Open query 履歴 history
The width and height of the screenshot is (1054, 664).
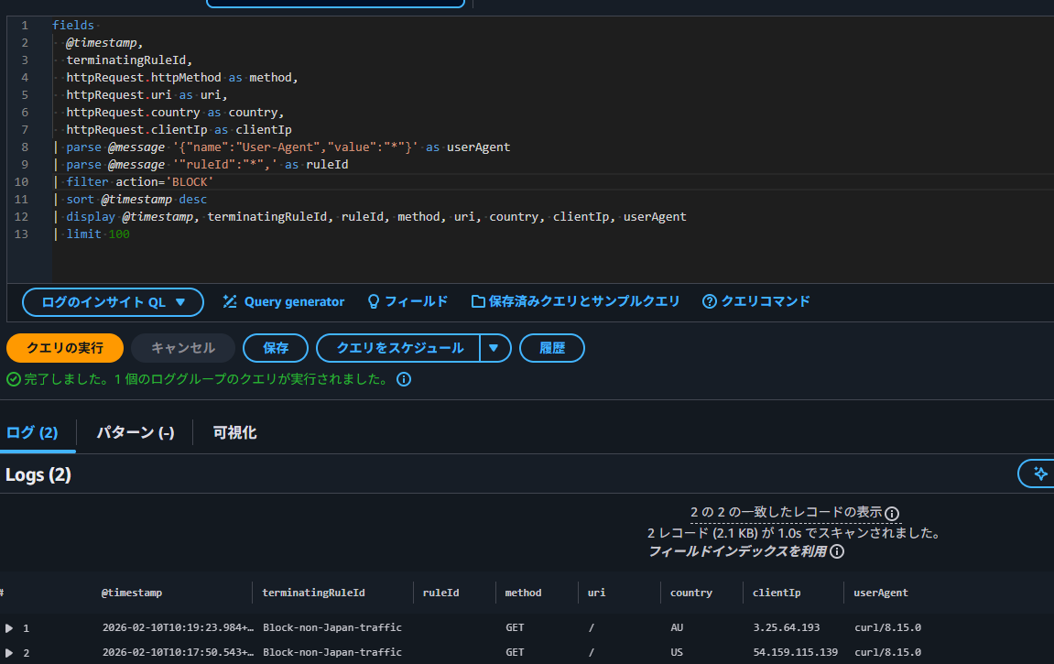click(x=552, y=348)
